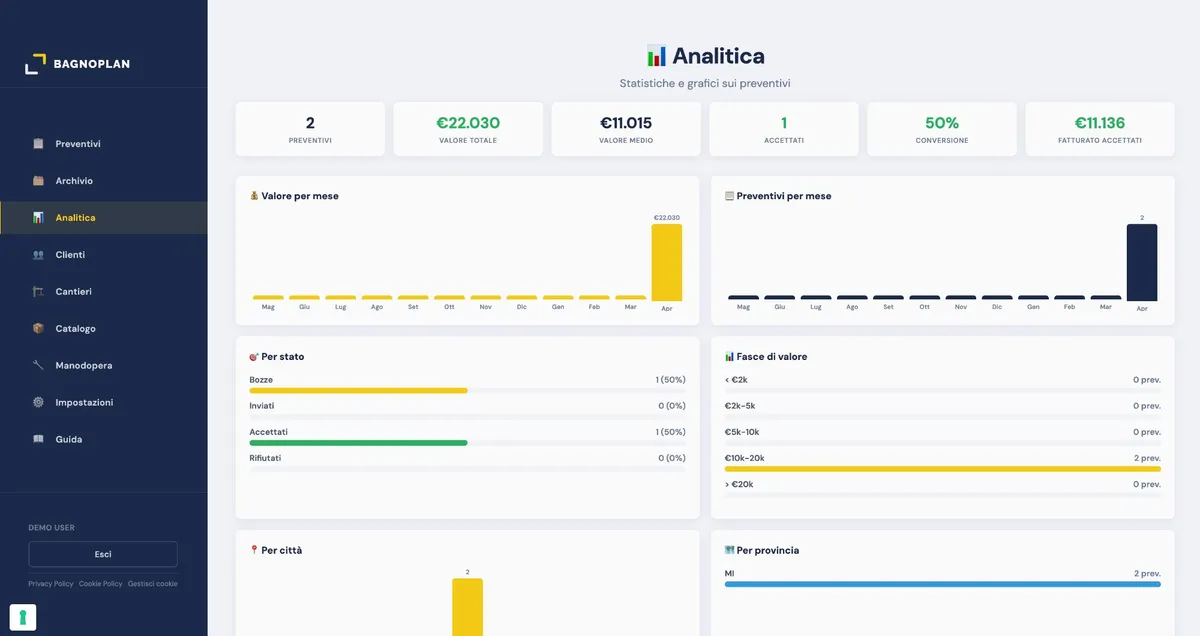
Task: Click the dark Apr bar in Preventivi per mese
Action: pos(1142,262)
